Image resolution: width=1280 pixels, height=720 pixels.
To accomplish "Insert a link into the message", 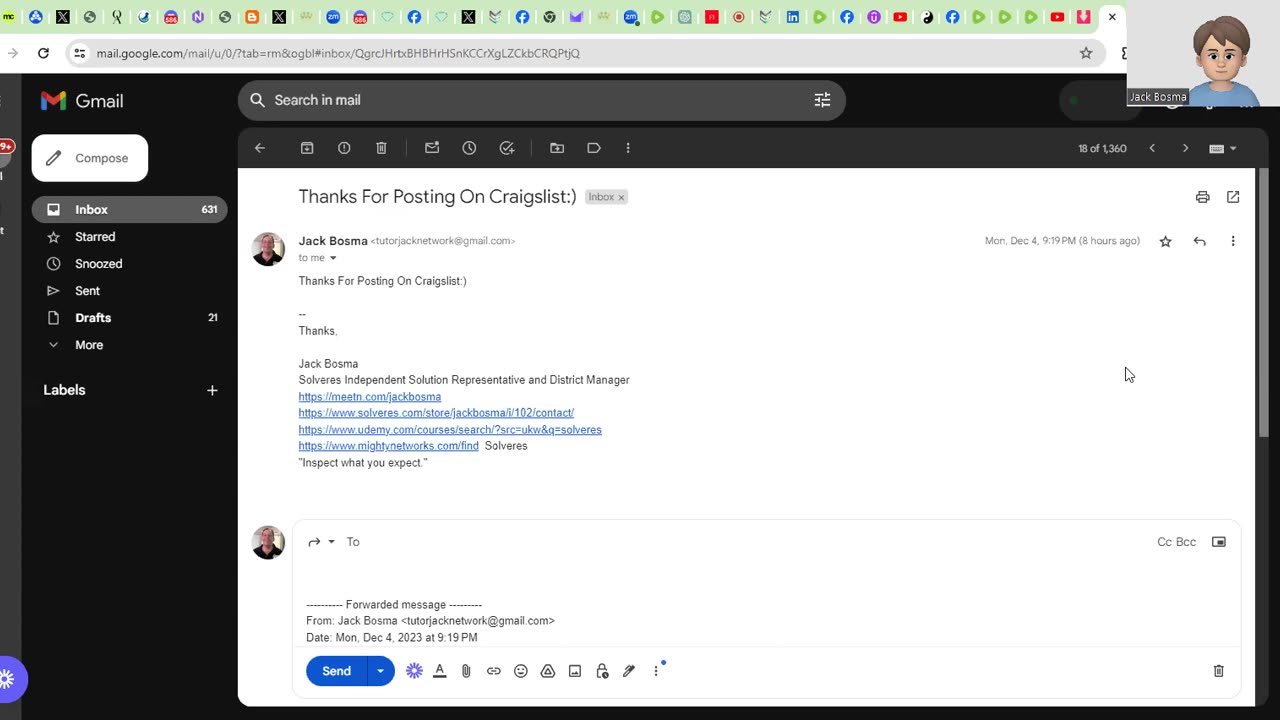I will click(494, 671).
